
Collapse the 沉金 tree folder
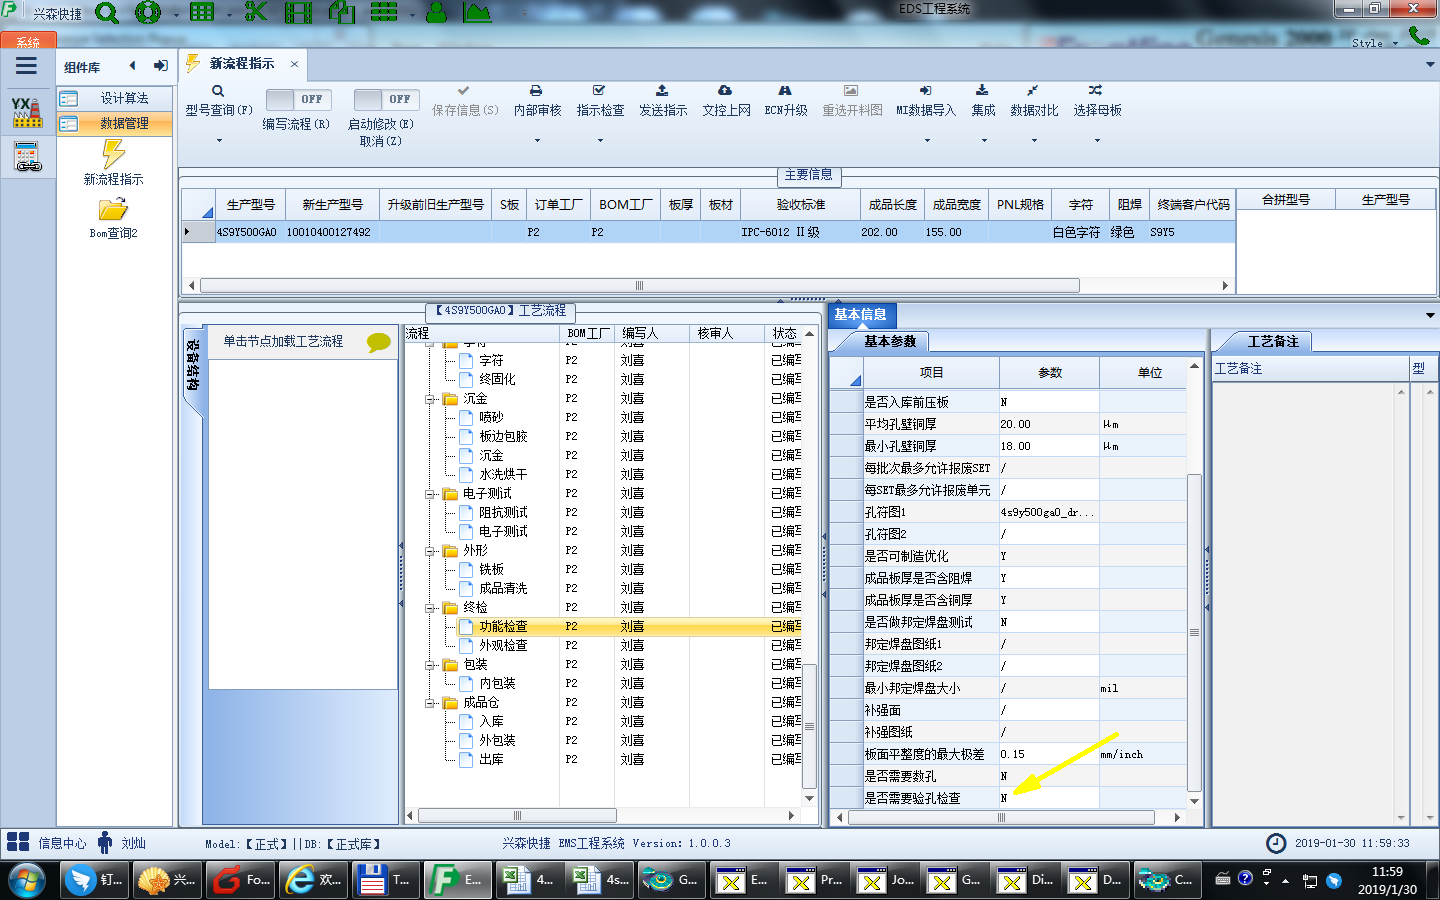click(x=430, y=399)
